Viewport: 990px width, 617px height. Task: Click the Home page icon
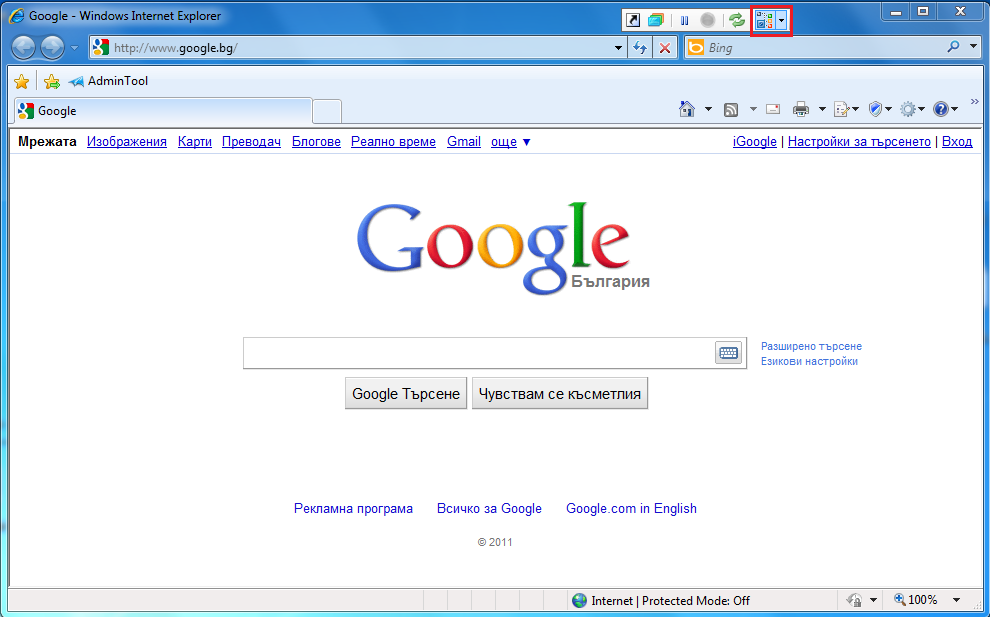(x=687, y=109)
